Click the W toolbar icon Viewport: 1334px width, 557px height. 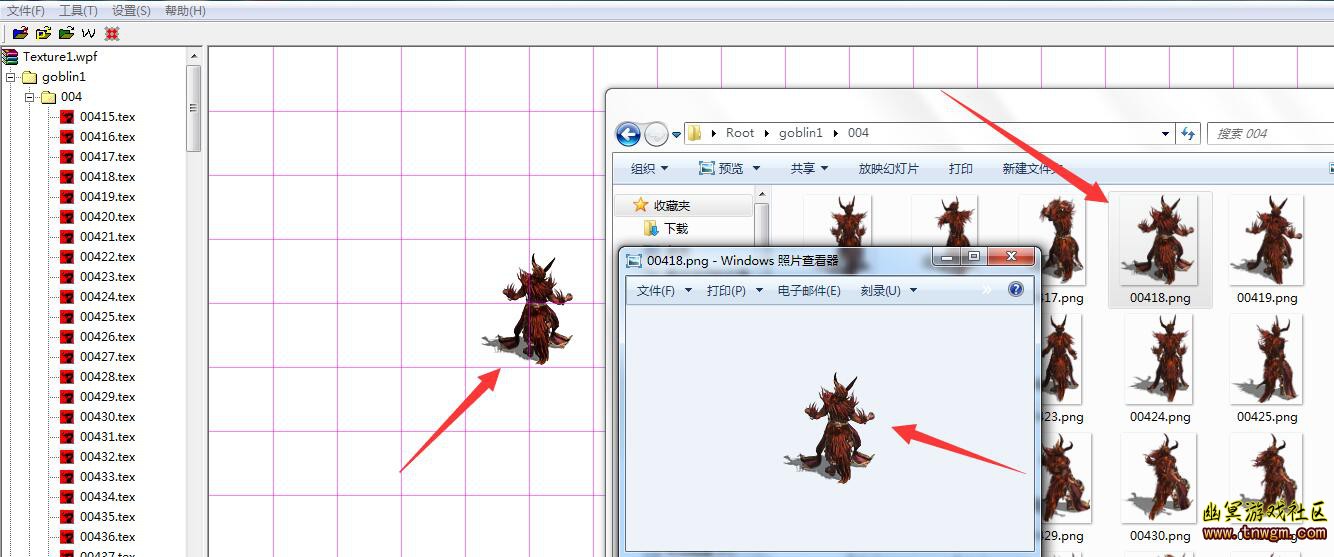click(x=89, y=33)
